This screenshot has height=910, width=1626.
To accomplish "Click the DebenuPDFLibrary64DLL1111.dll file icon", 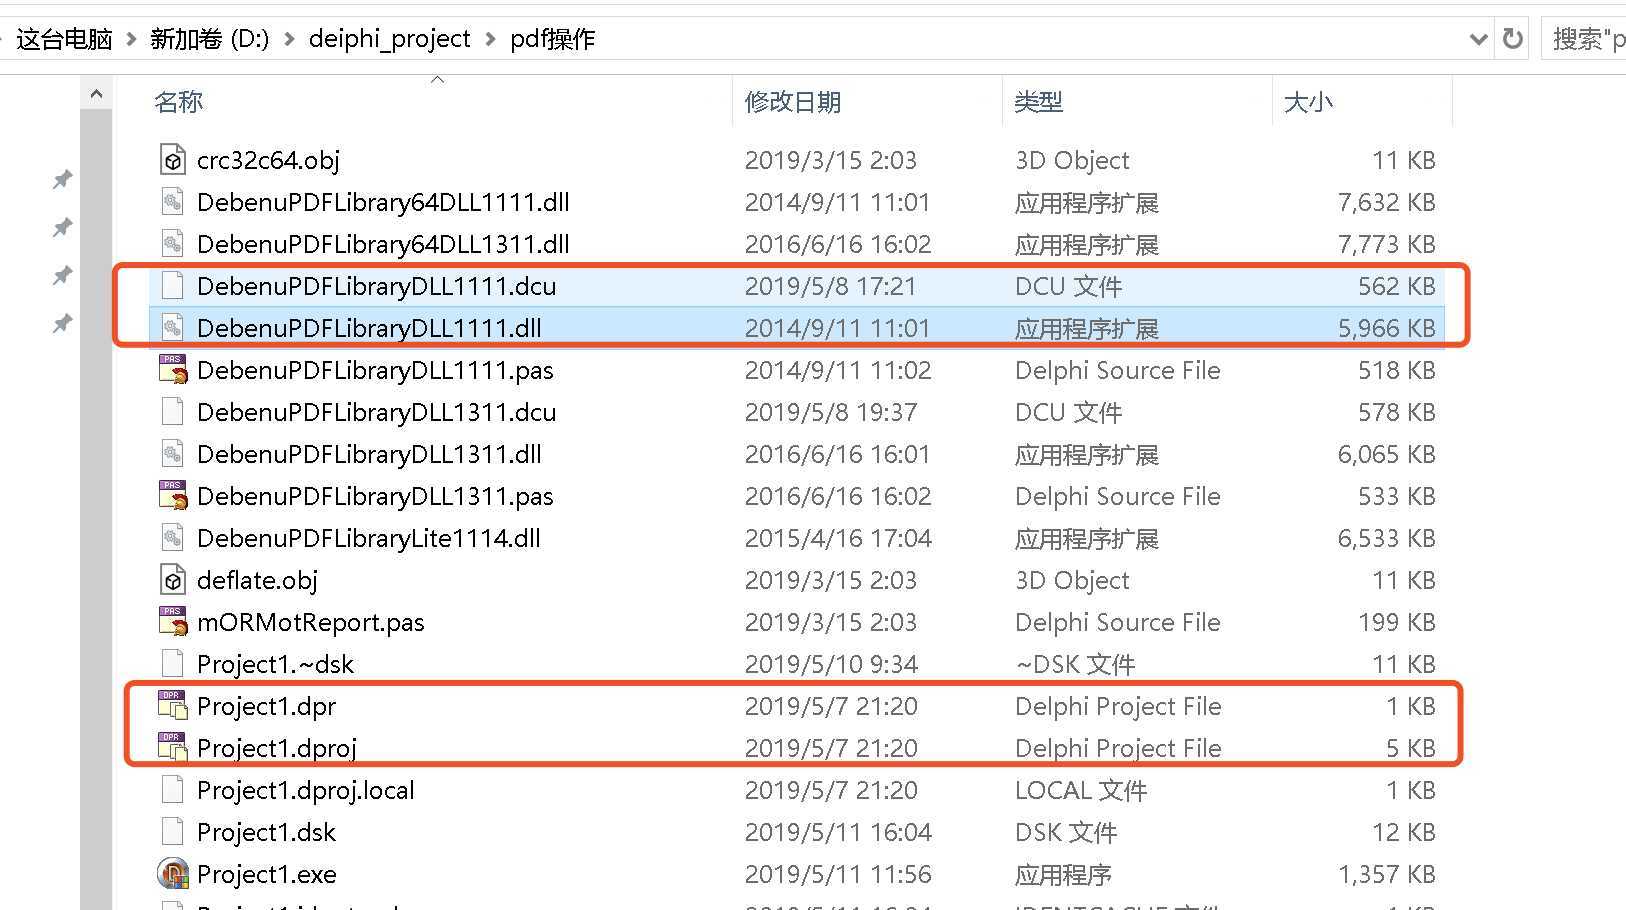I will (173, 202).
